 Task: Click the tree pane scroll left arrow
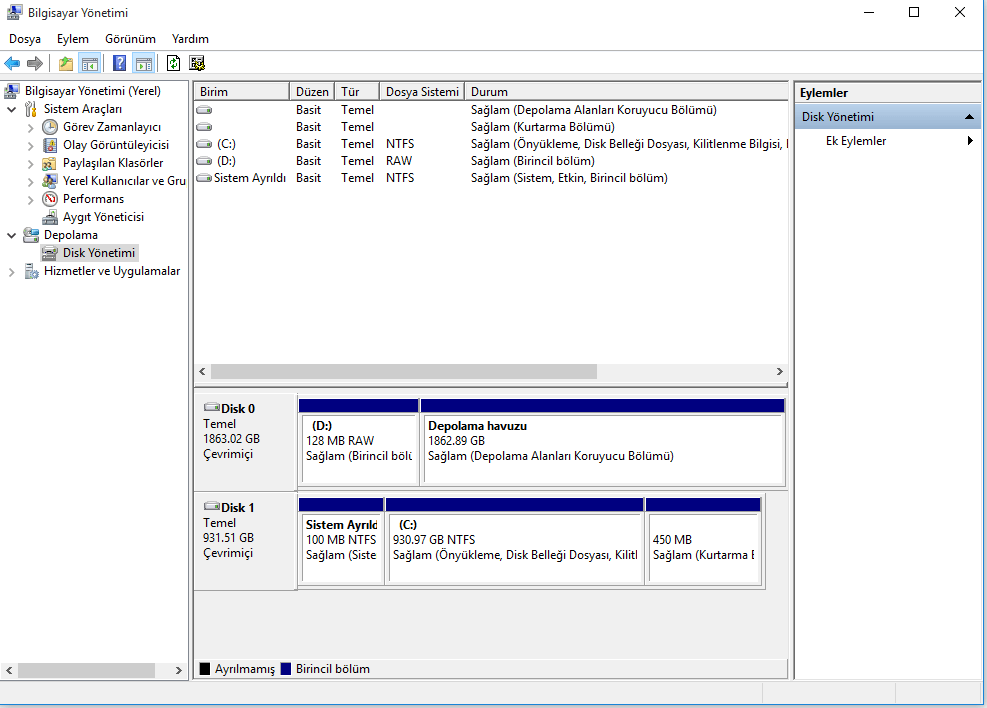pos(9,670)
